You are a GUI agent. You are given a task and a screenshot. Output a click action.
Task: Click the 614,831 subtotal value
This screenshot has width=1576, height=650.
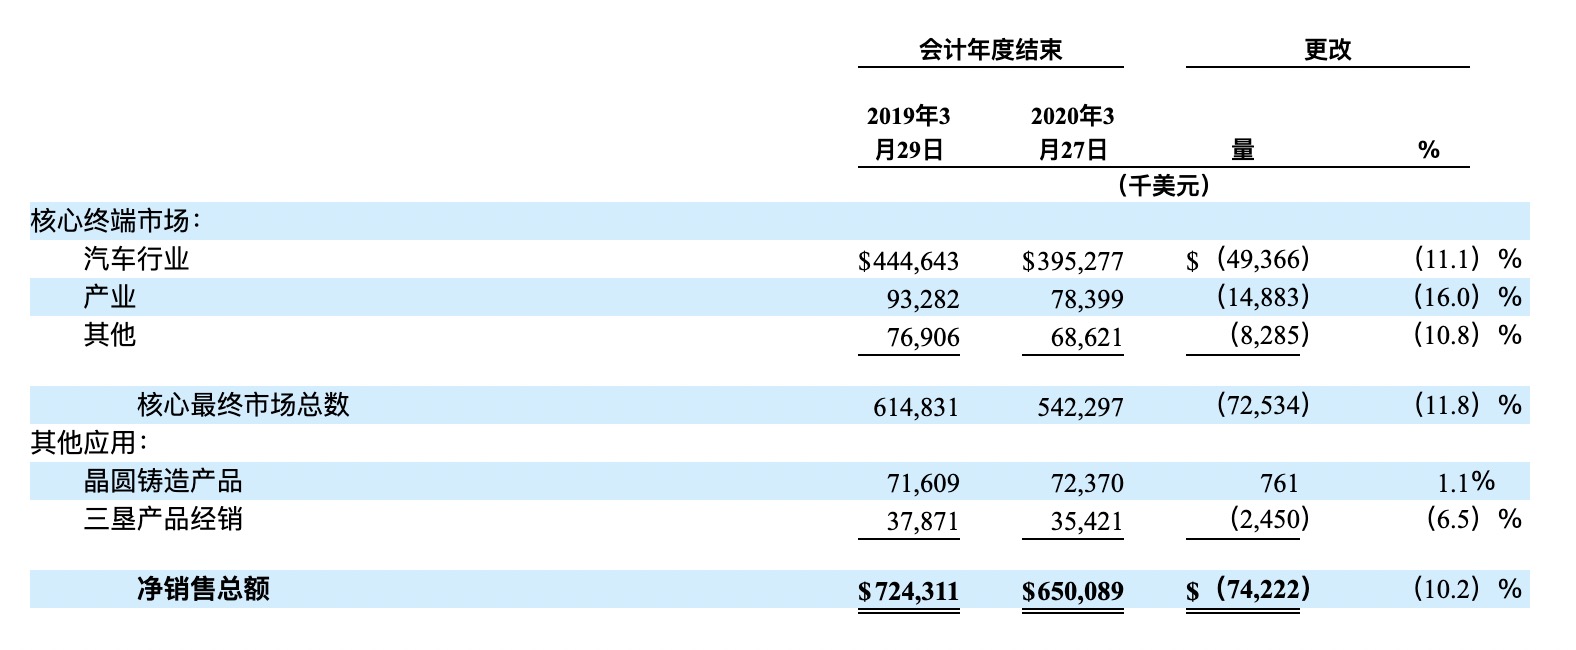(915, 407)
